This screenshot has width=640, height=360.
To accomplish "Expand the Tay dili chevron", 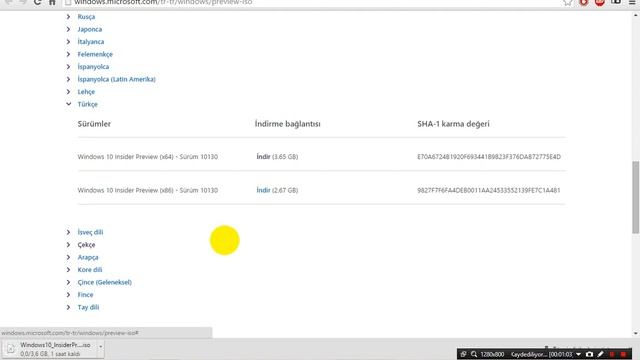I will (x=68, y=307).
